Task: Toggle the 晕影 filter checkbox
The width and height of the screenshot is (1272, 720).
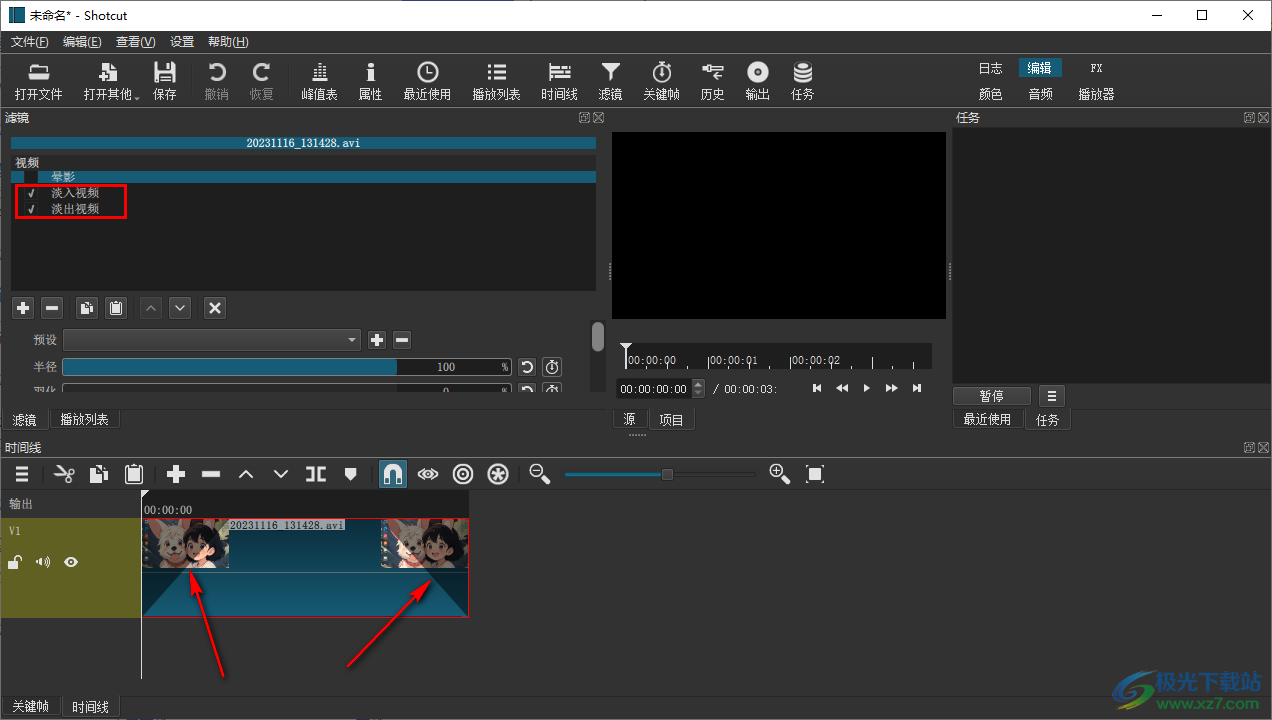Action: click(x=31, y=176)
